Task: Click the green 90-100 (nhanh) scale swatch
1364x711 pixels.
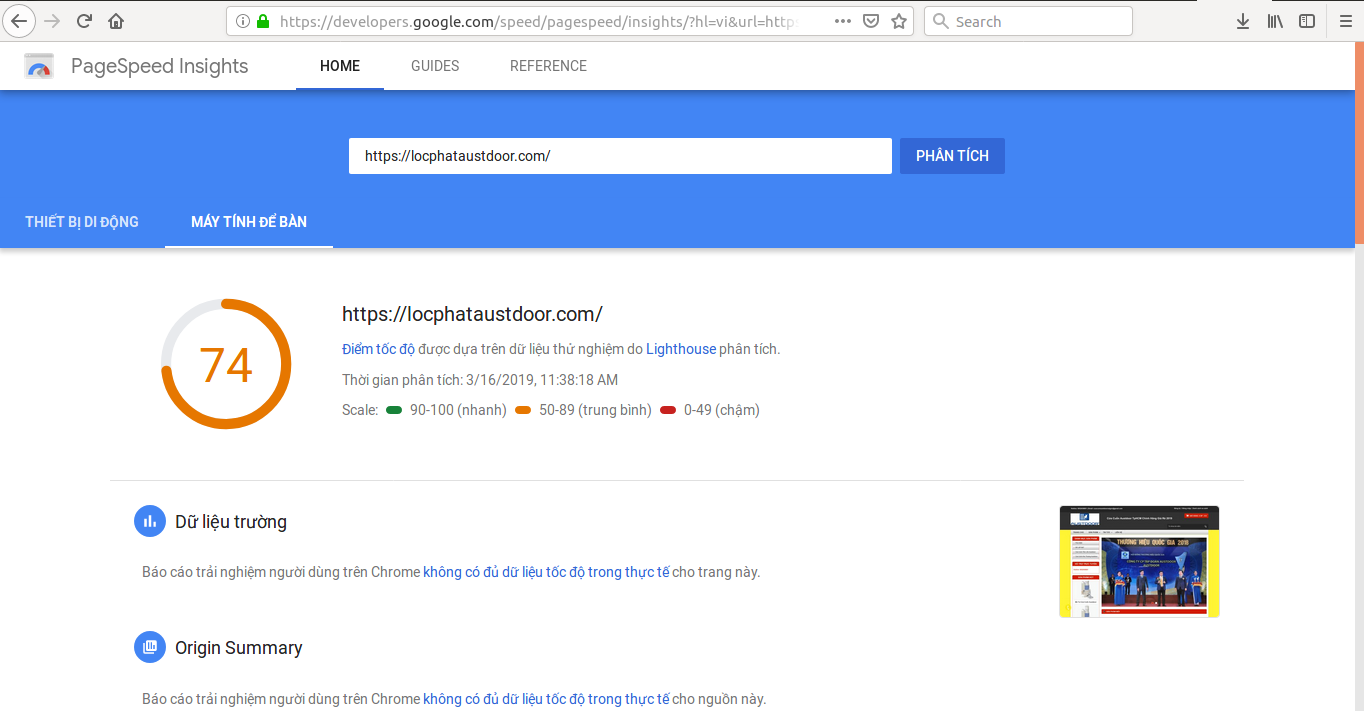Action: (394, 410)
